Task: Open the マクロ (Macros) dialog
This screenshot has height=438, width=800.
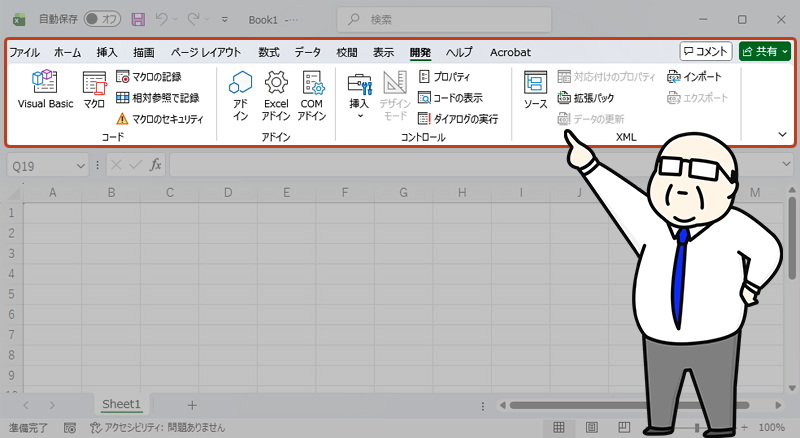Action: point(94,89)
